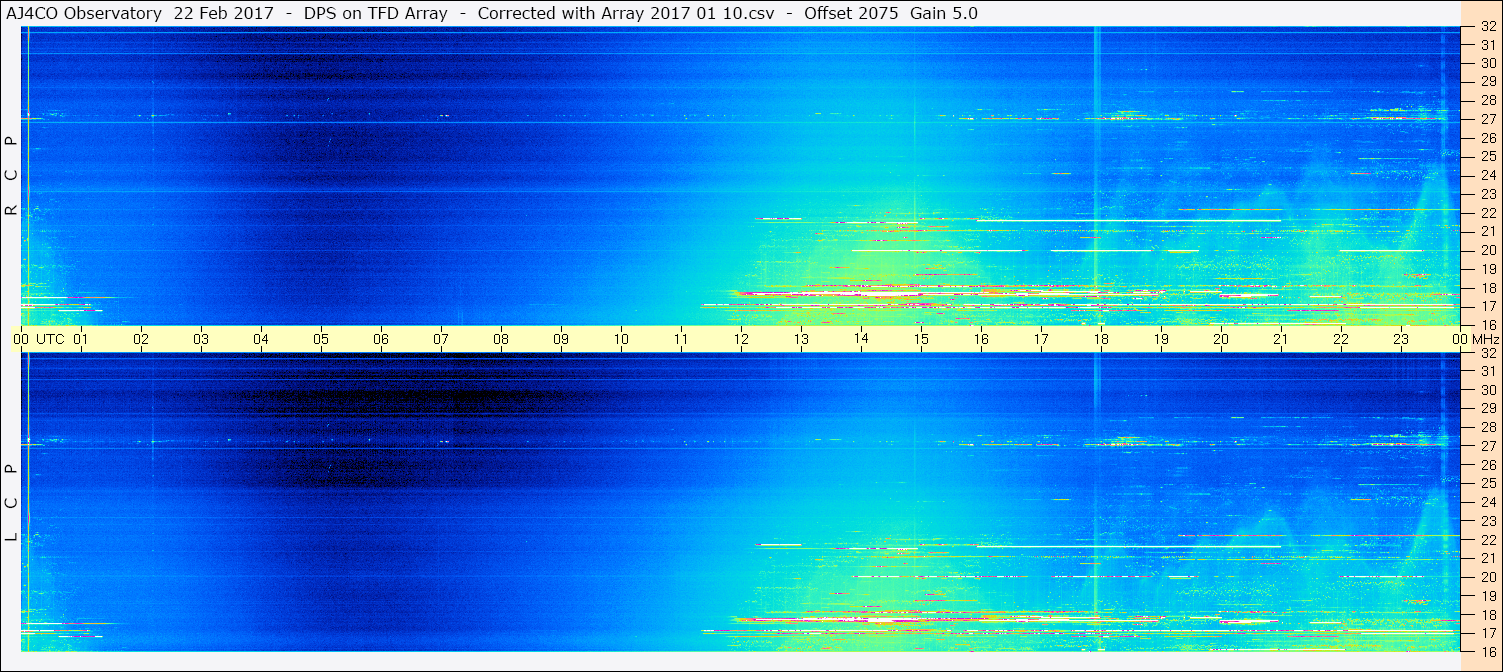Click the 22 MHz tick on the RCP scale
The width and height of the screenshot is (1503, 672).
coord(1487,212)
